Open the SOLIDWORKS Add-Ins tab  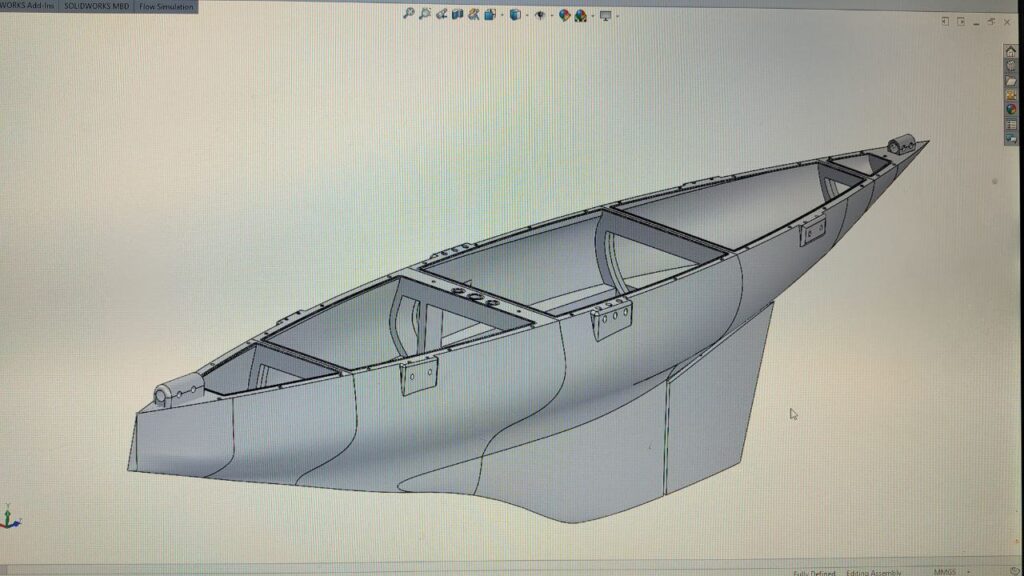coord(27,6)
